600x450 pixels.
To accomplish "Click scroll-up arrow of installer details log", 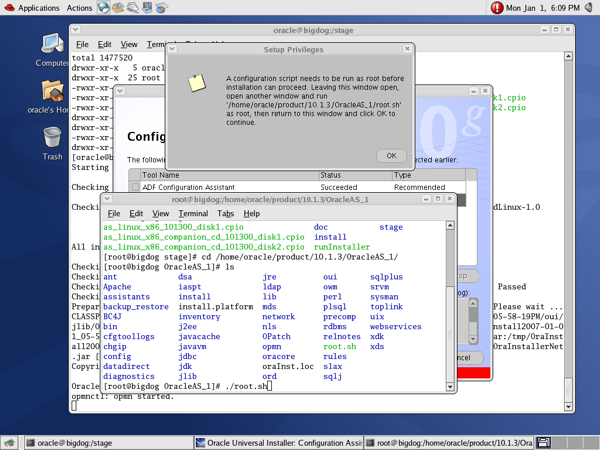I will pyautogui.click(x=473, y=304).
